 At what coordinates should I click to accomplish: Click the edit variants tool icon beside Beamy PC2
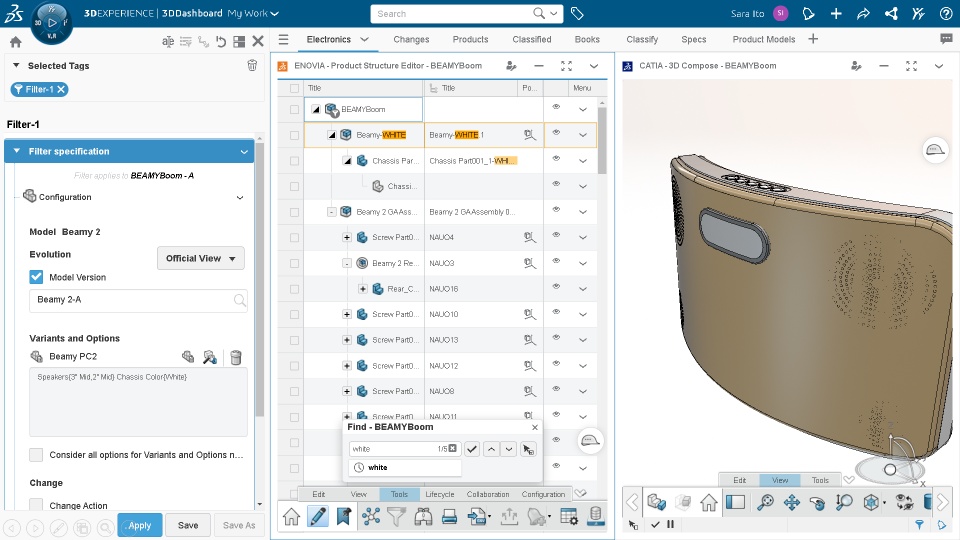209,357
